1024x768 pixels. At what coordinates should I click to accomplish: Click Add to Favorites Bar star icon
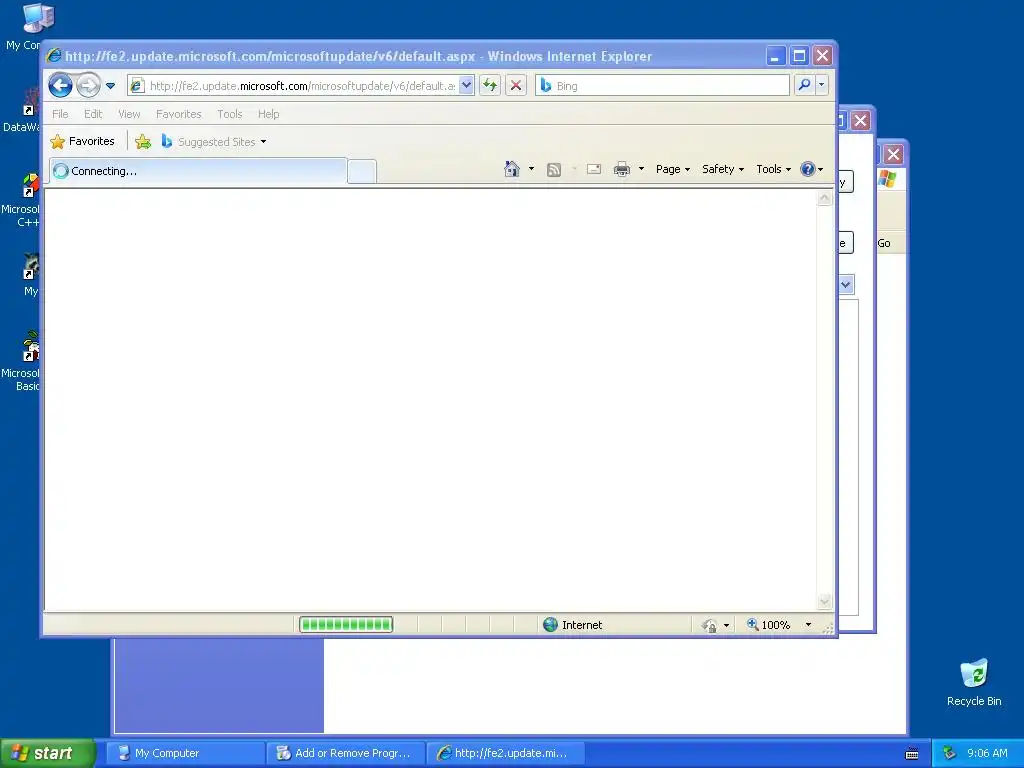pos(143,141)
